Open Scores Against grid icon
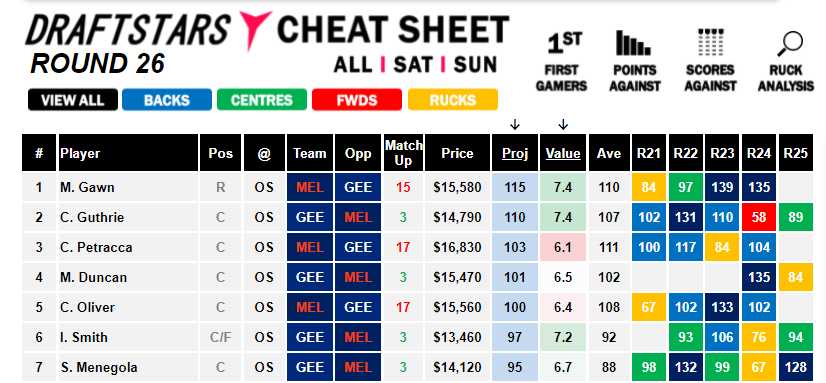The width and height of the screenshot is (826, 383). [x=711, y=43]
